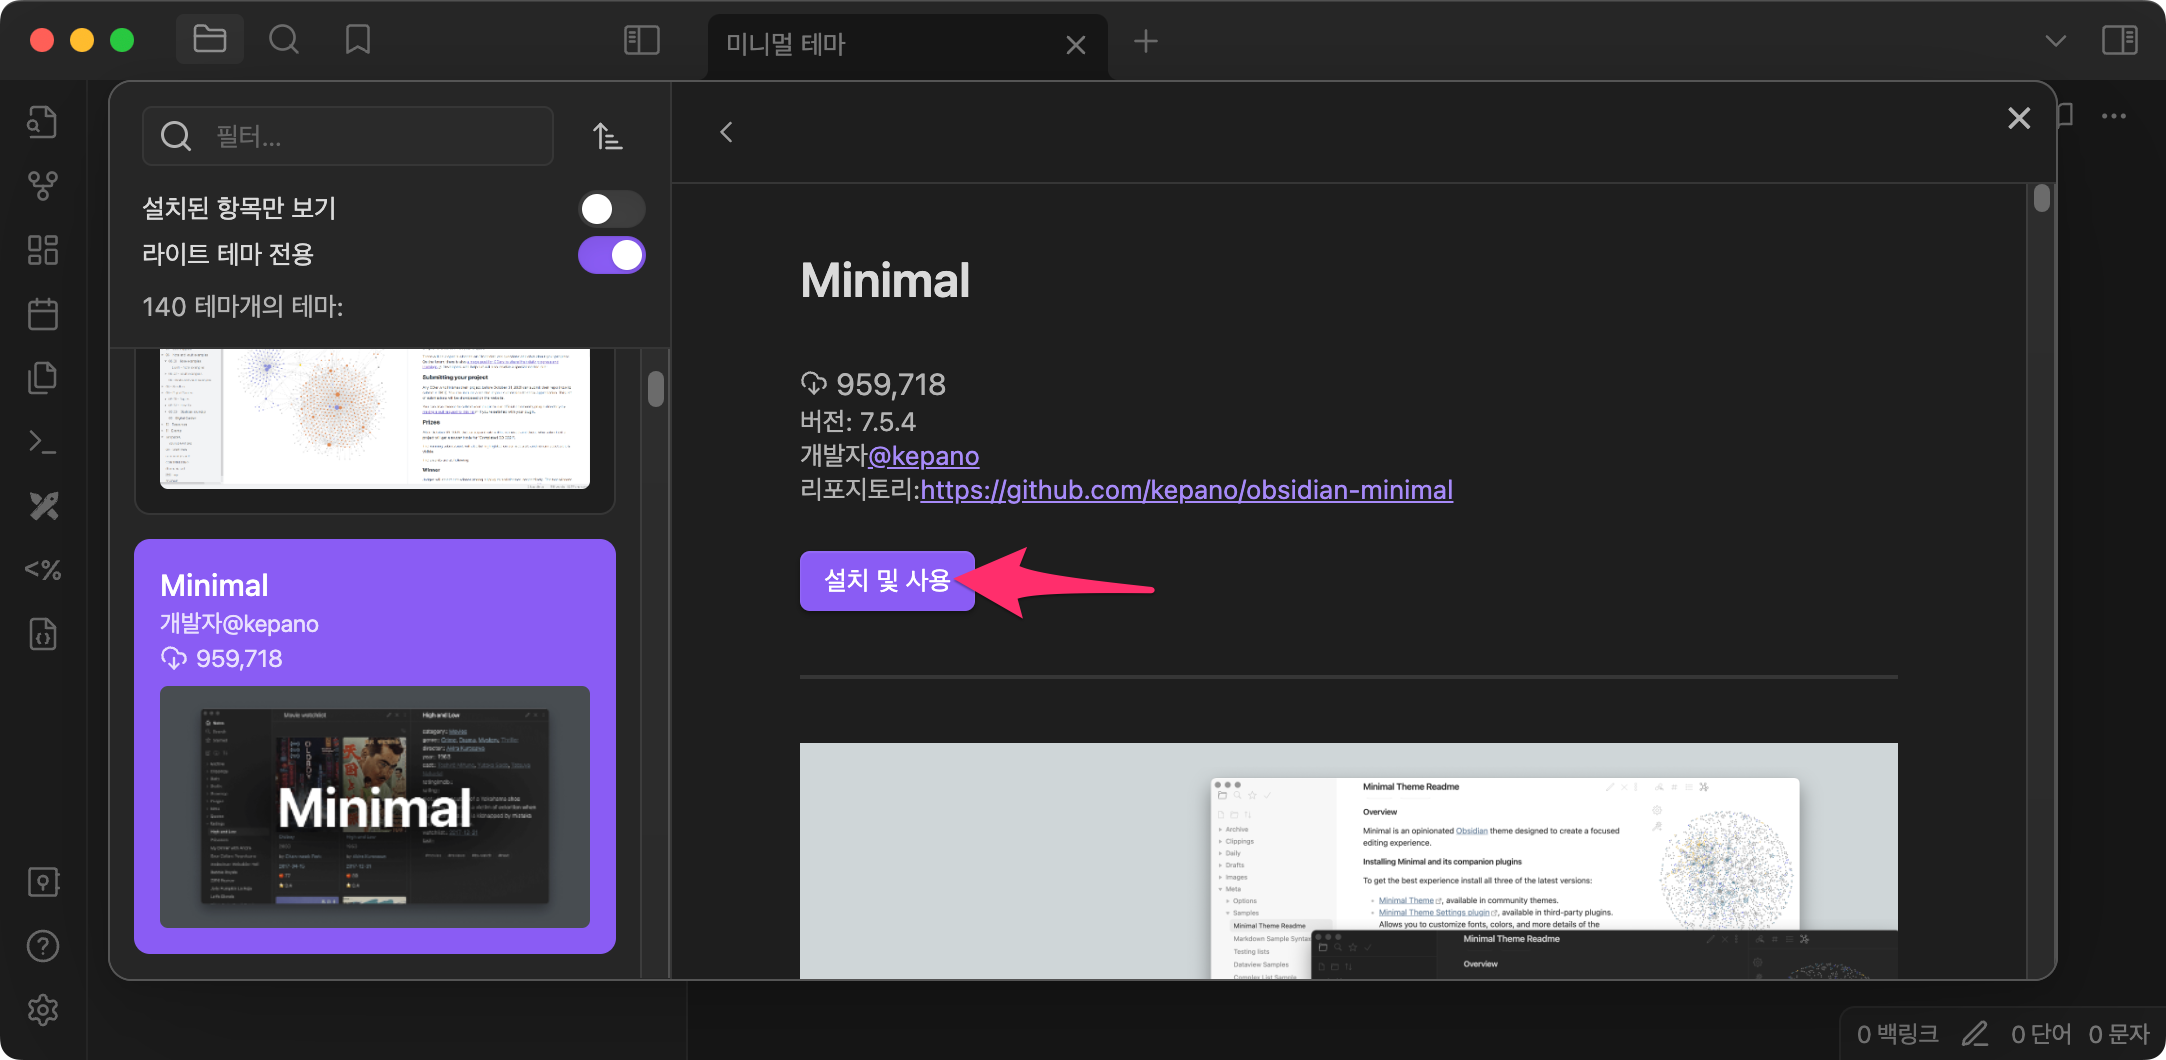This screenshot has height=1060, width=2166.
Task: Toggle 라이트 테마 전용 switch
Action: click(612, 255)
